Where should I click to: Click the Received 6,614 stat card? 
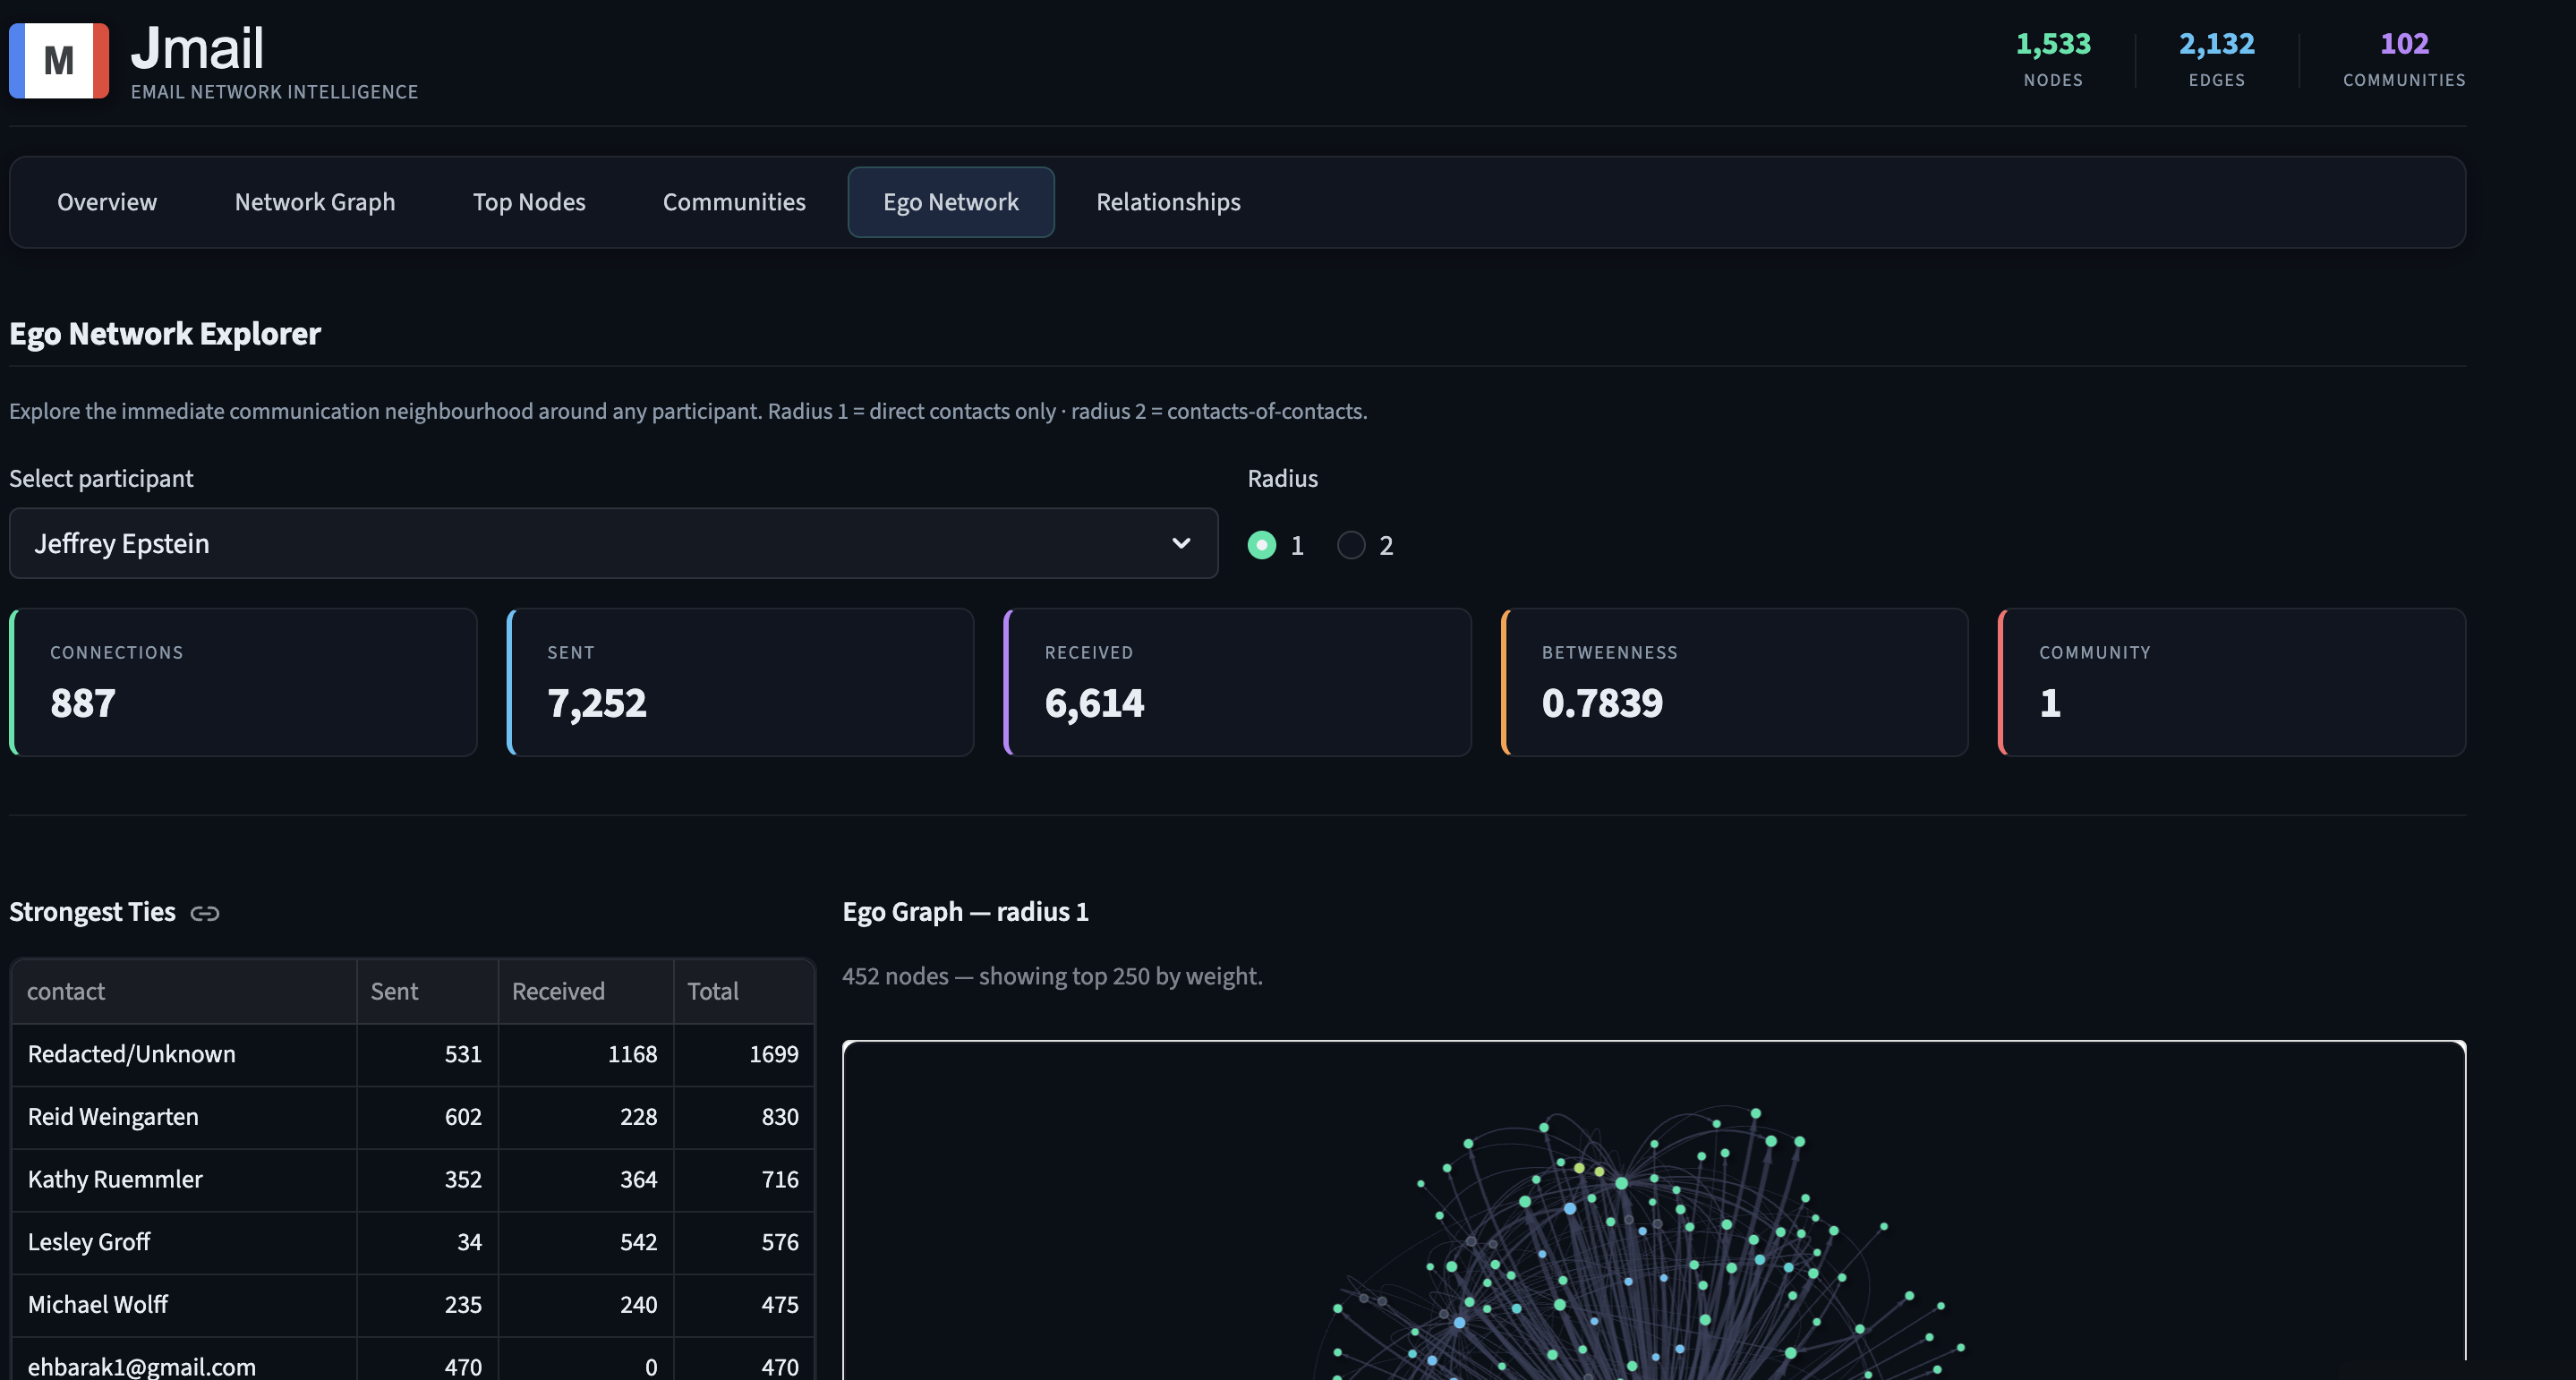(x=1237, y=682)
